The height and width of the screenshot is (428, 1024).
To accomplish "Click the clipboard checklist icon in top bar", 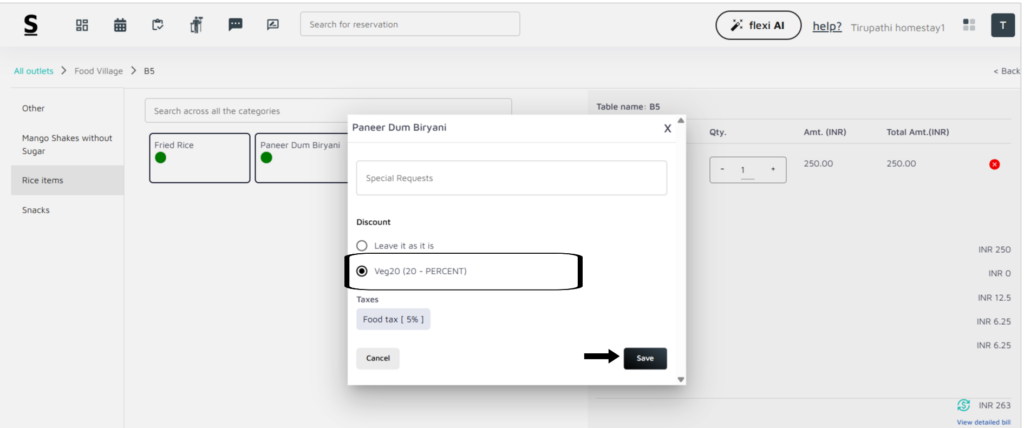I will [158, 25].
